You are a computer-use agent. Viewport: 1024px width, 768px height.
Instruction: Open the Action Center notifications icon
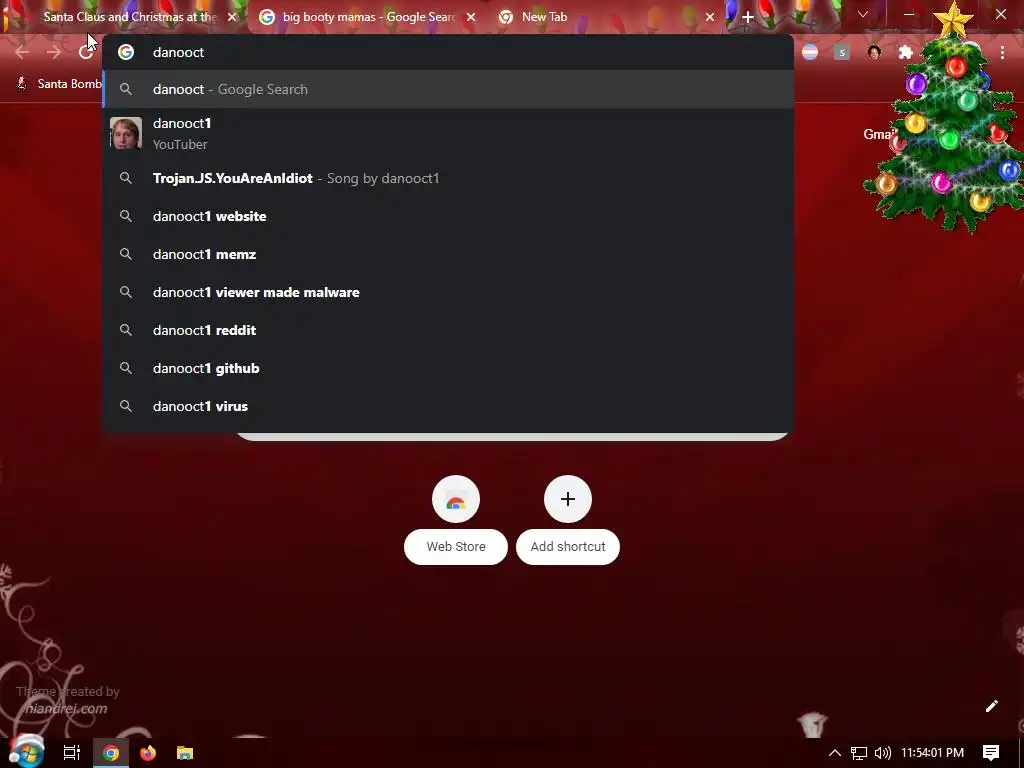click(991, 753)
